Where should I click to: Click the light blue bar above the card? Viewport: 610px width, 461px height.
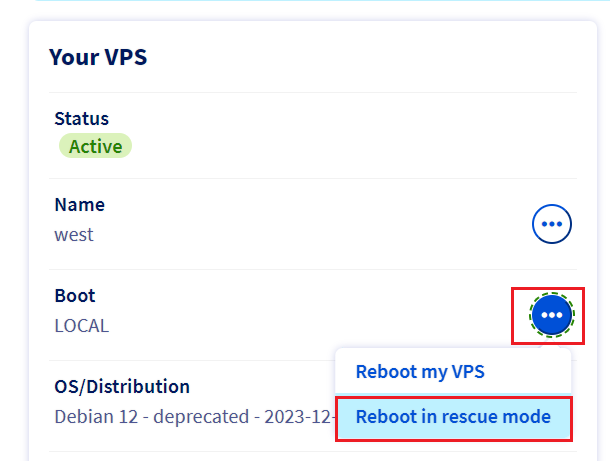[x=323, y=0]
